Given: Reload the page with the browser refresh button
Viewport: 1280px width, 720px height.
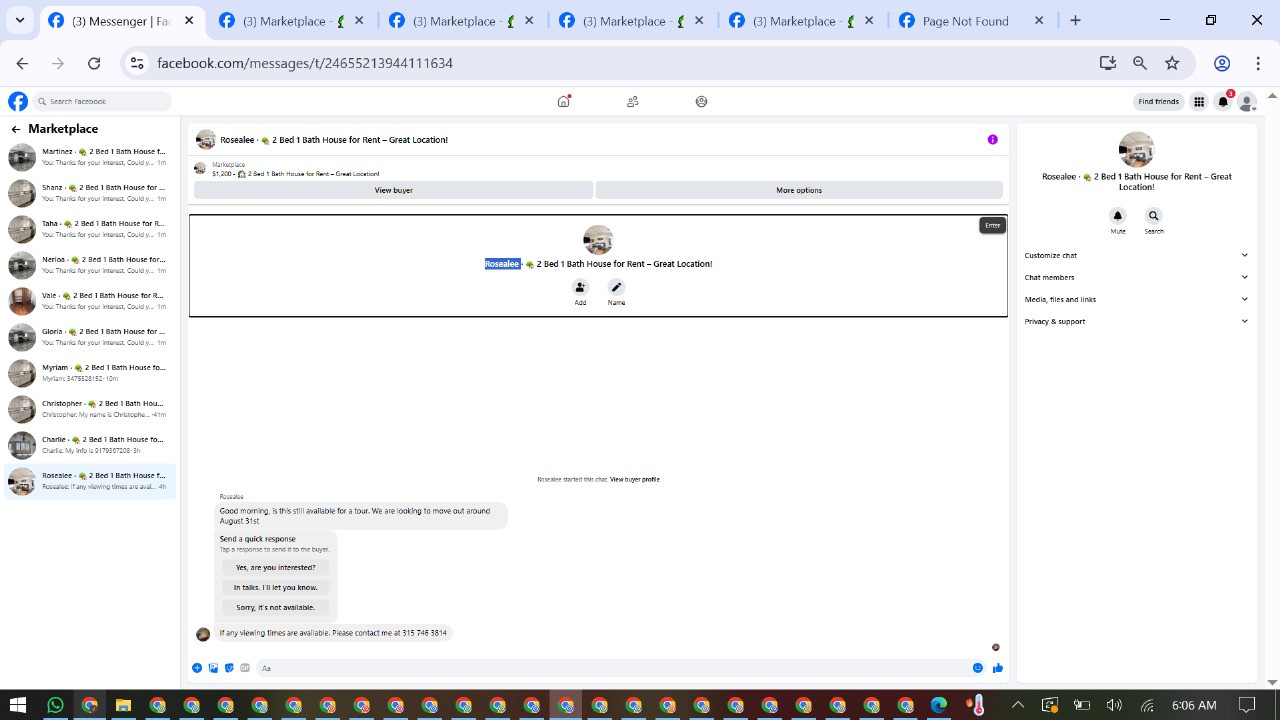Looking at the screenshot, I should click(94, 63).
